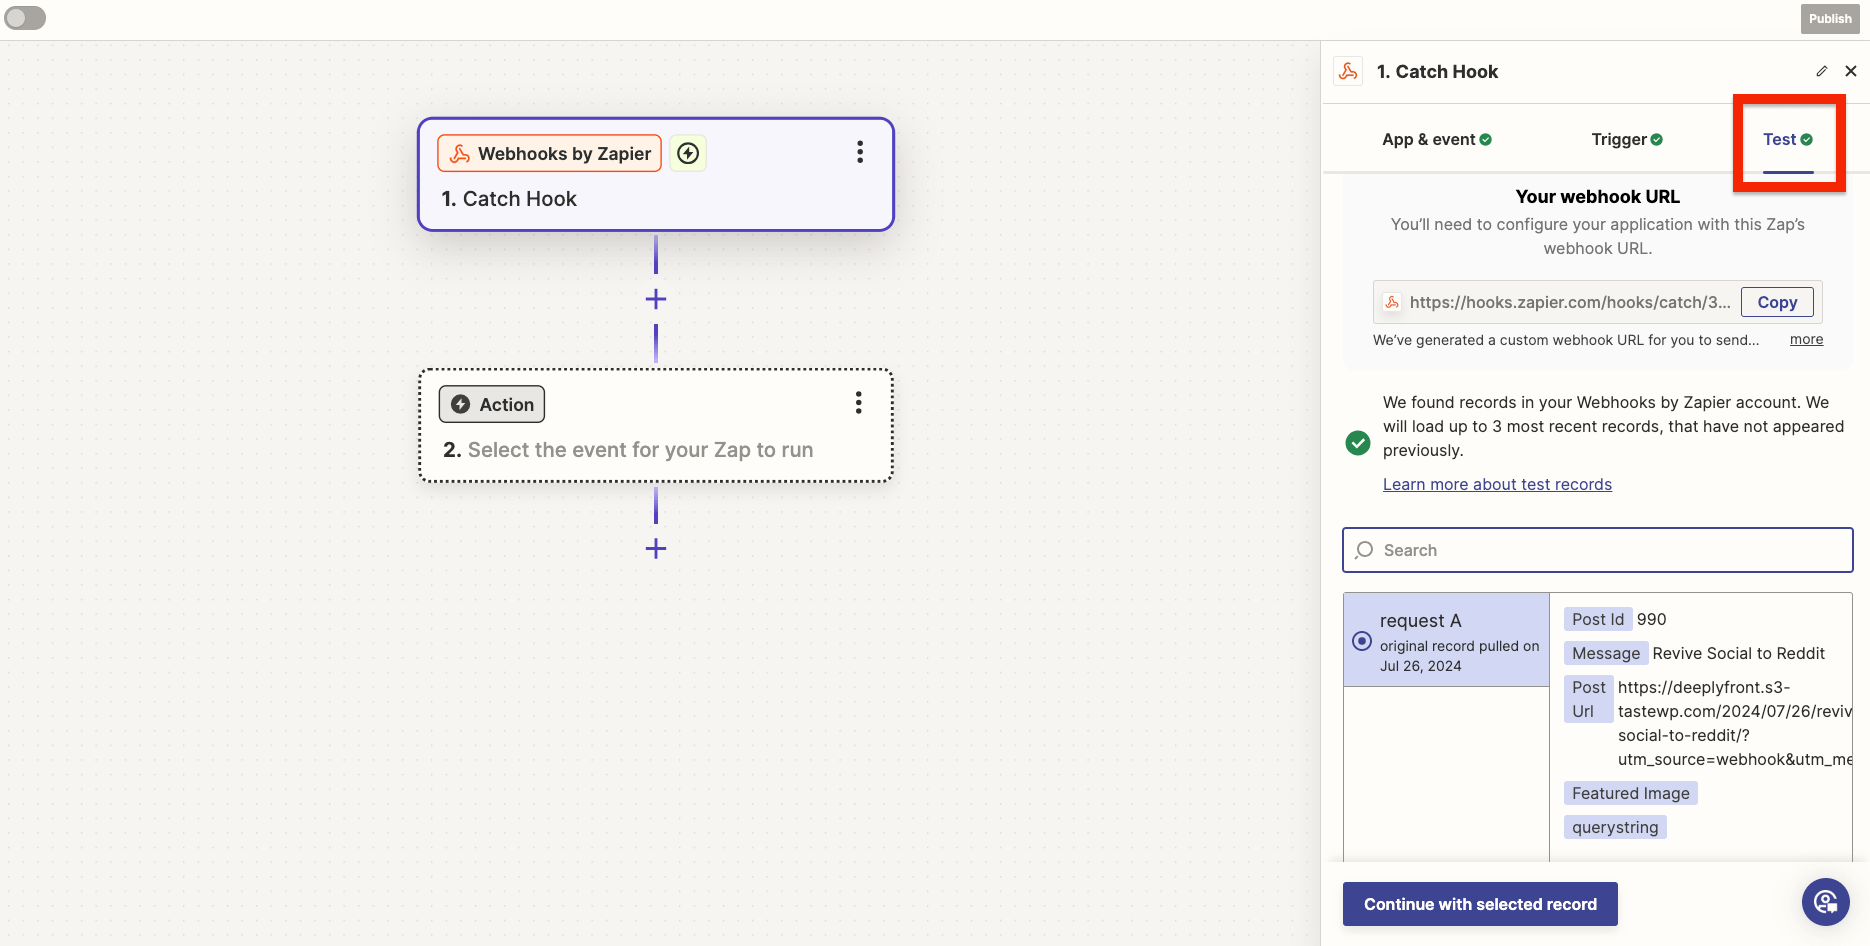Viewport: 1870px width, 946px height.
Task: Open the chat support assistant icon
Action: 1825,902
